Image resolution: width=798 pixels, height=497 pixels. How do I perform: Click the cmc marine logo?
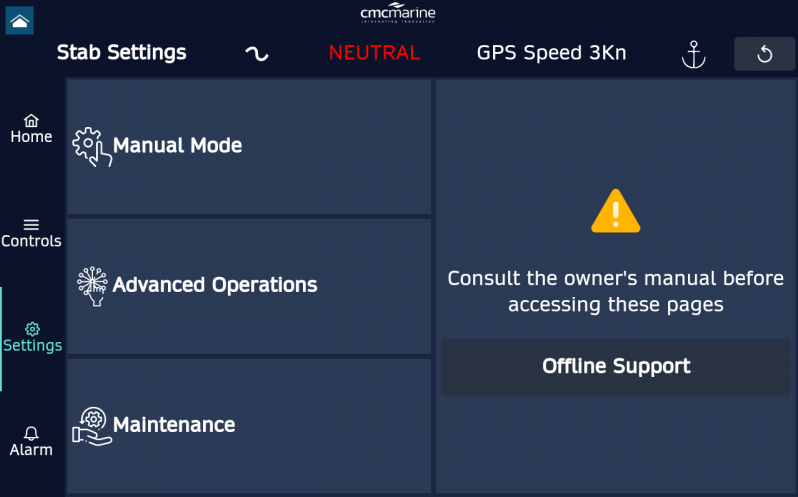tap(398, 13)
